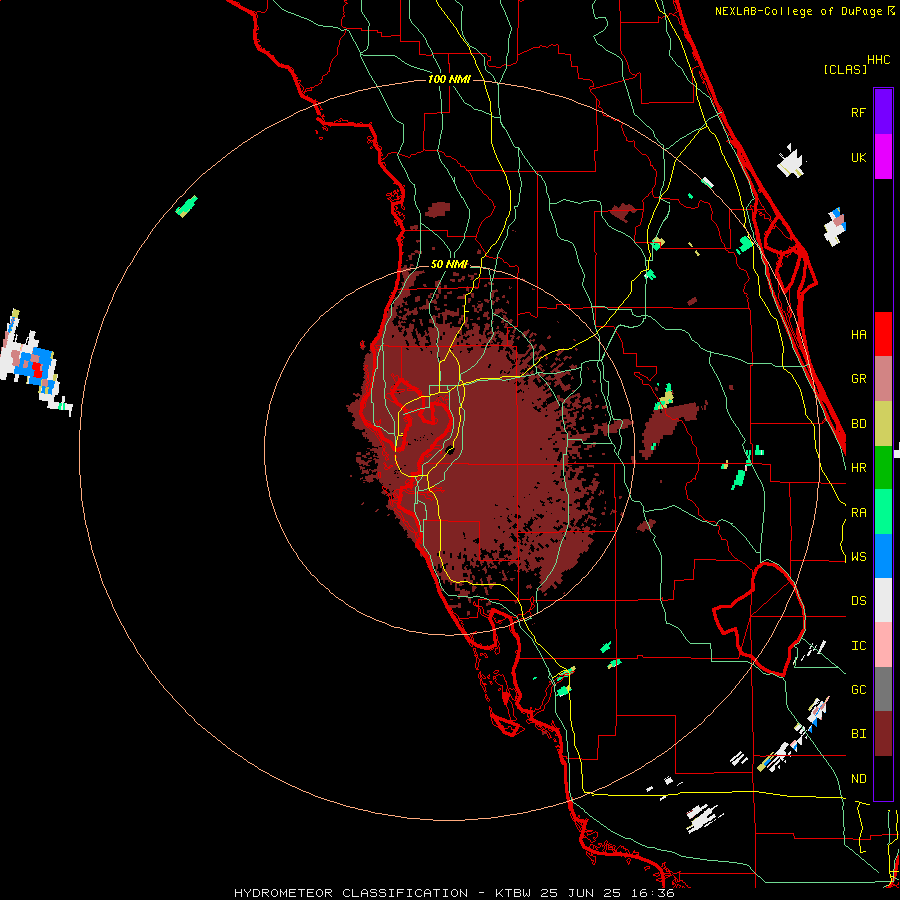Pick the yellow BD big drops swatch

[x=883, y=424]
